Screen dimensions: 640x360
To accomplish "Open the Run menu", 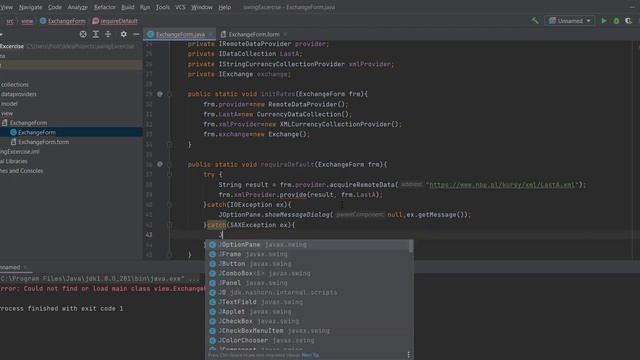I will (x=145, y=7).
